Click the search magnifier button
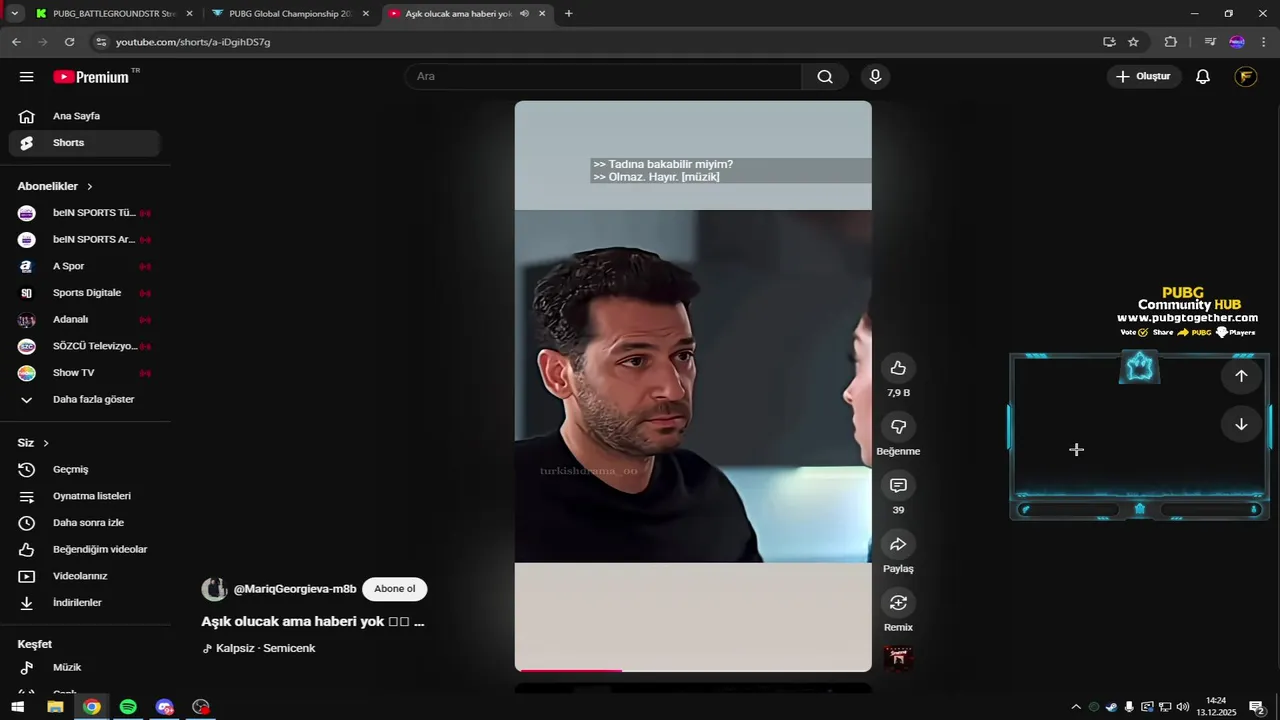The image size is (1280, 720). point(825,77)
